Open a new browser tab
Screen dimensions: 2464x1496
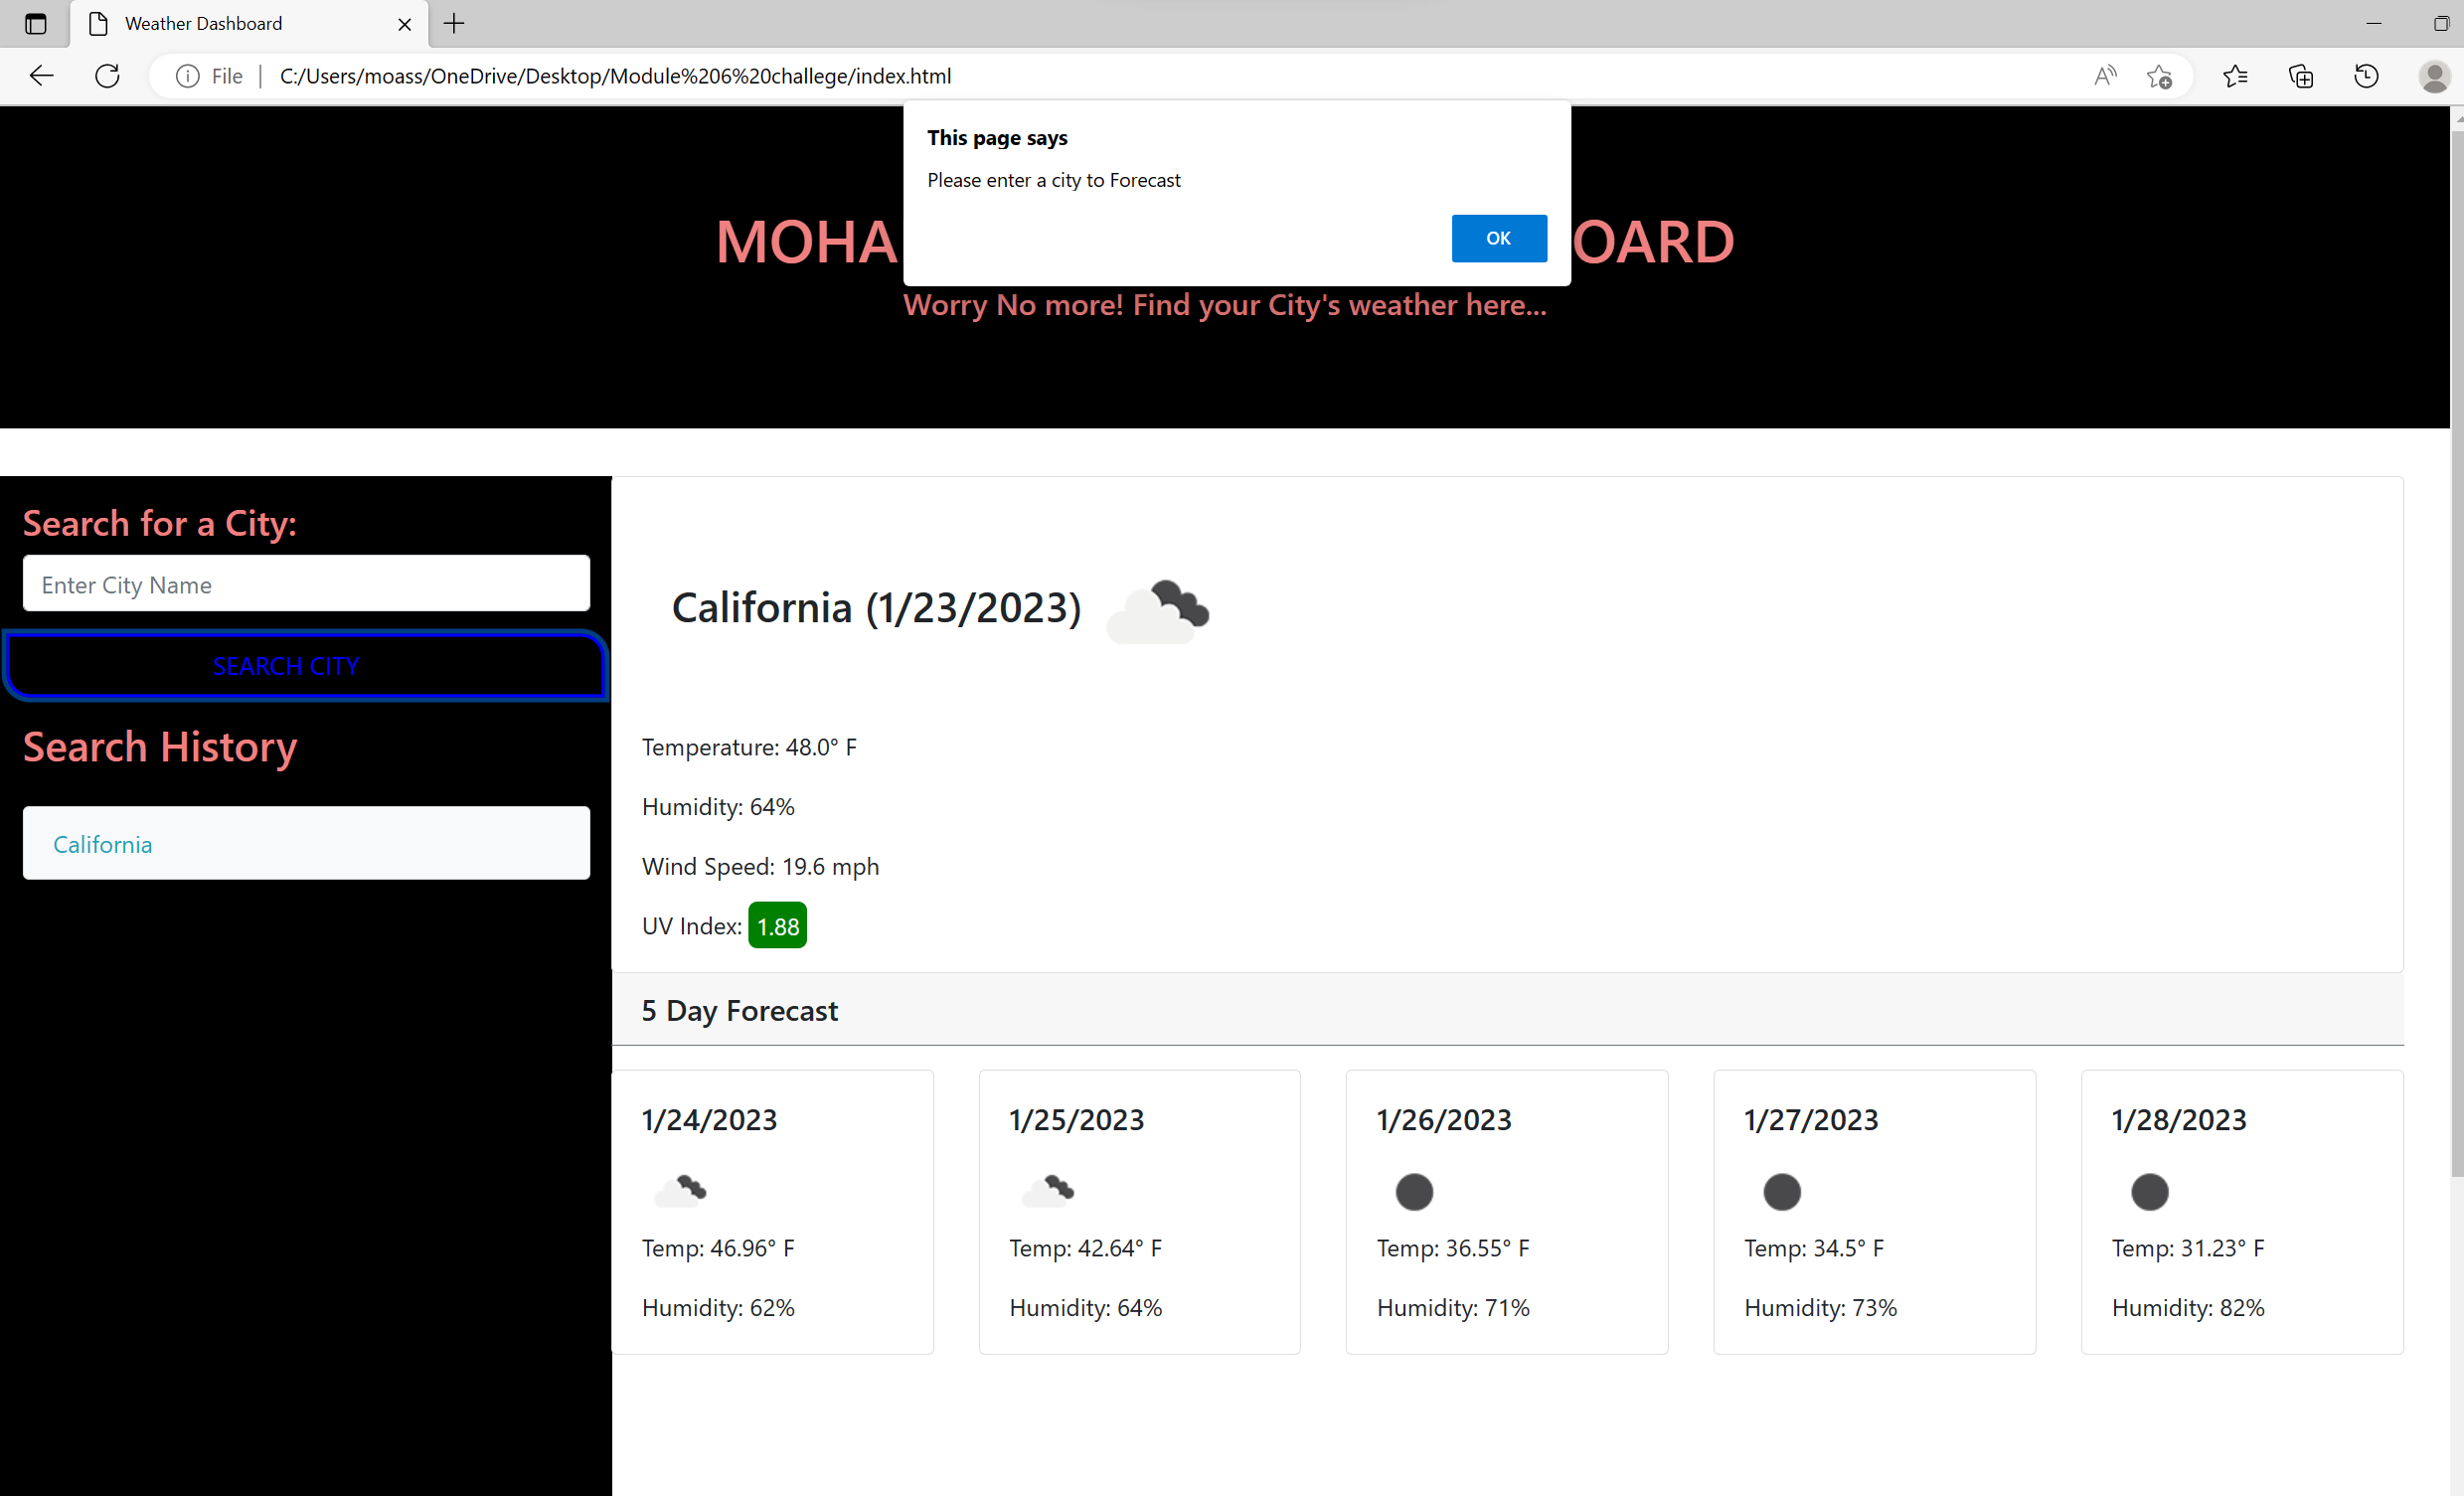coord(453,23)
